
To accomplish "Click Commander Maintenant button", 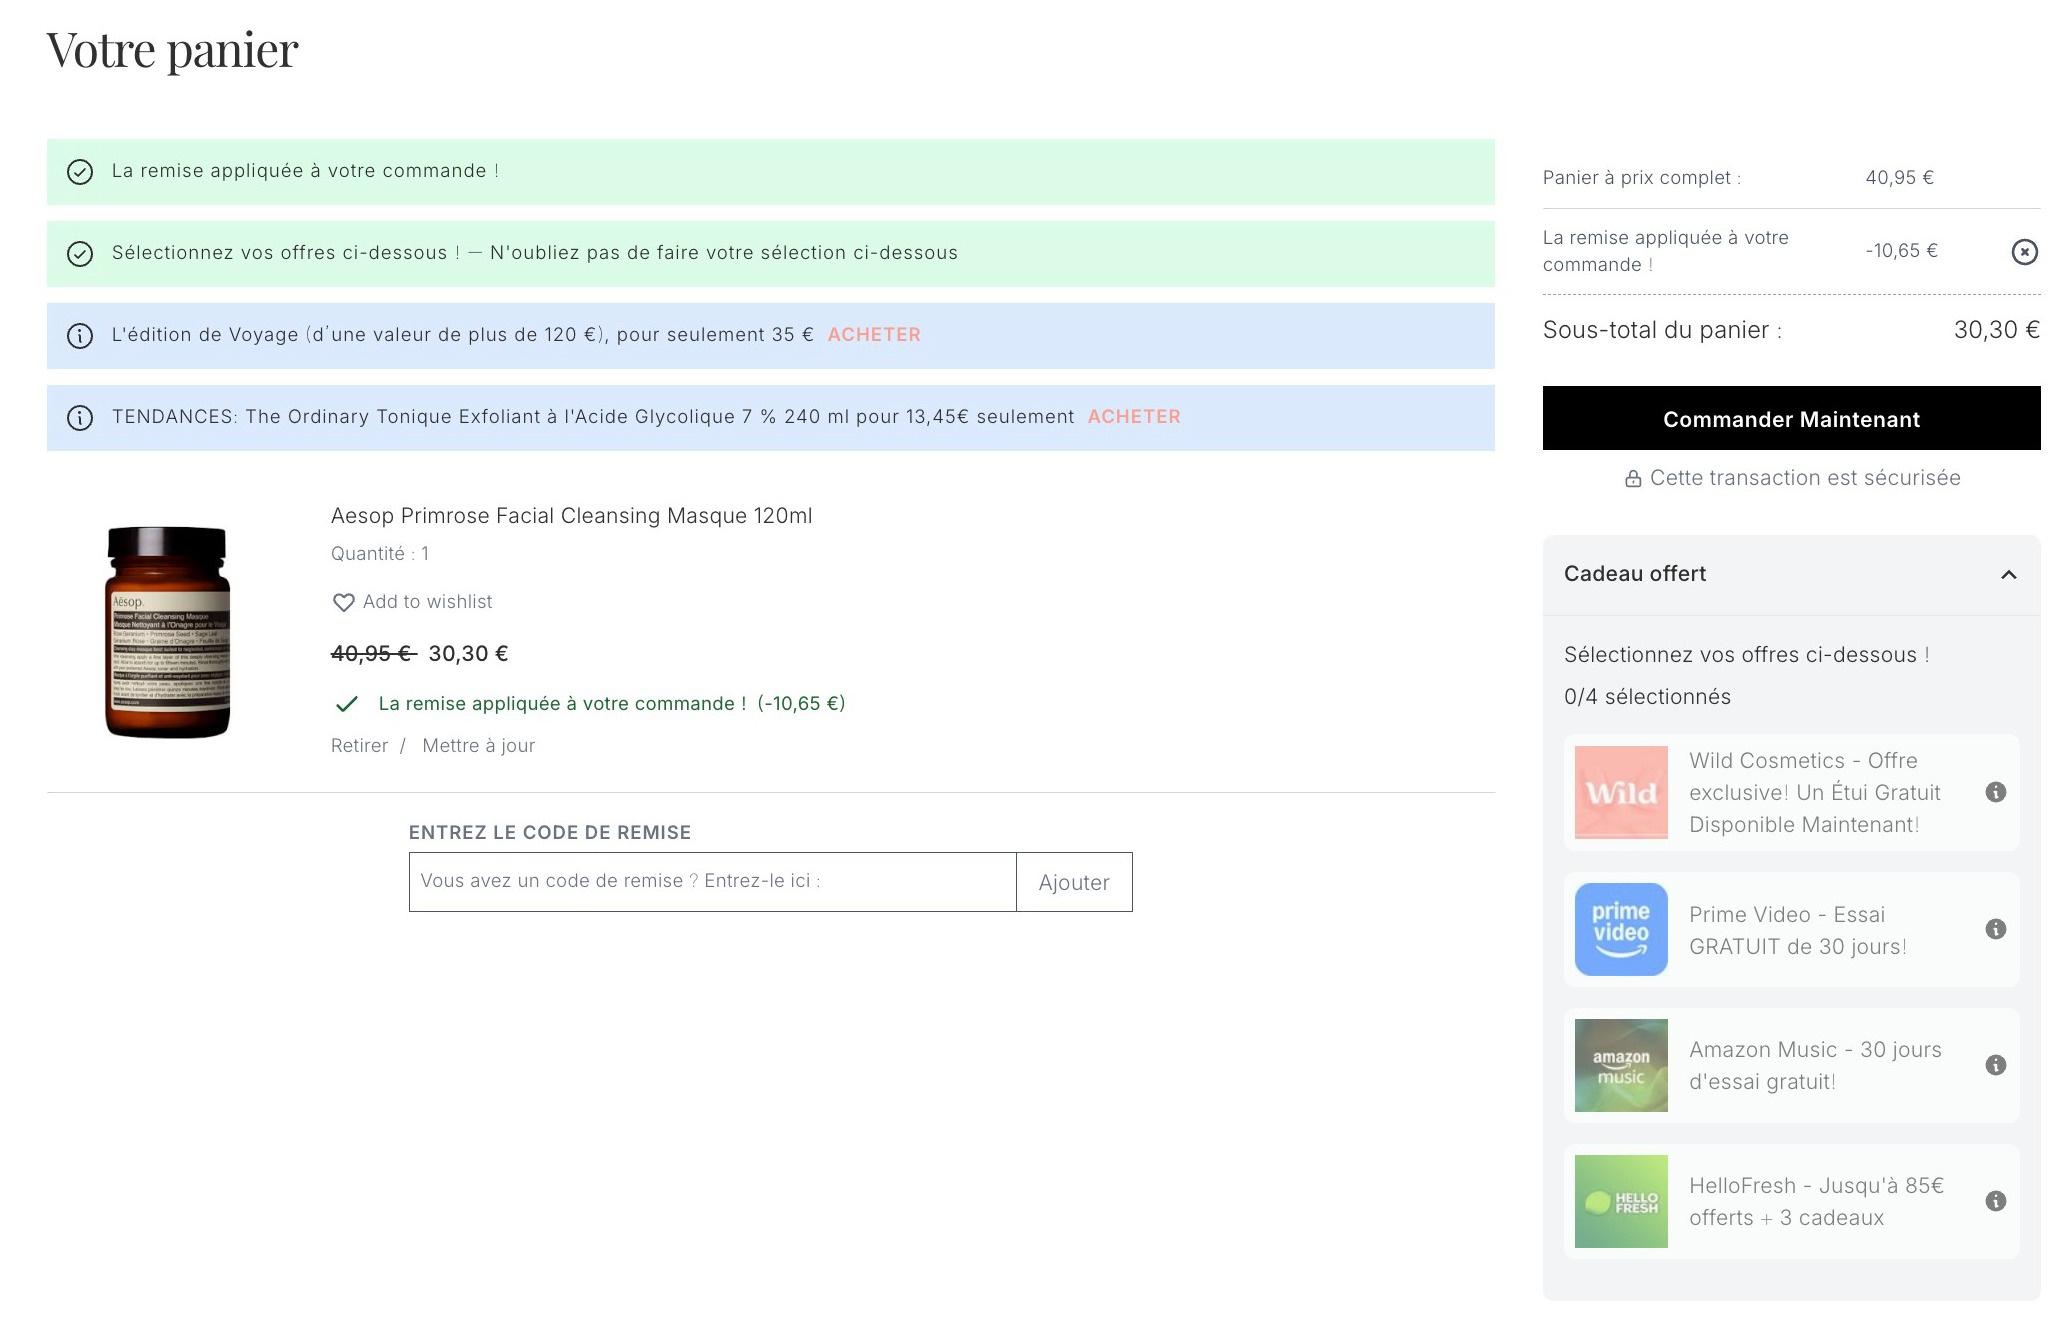I will coord(1791,418).
